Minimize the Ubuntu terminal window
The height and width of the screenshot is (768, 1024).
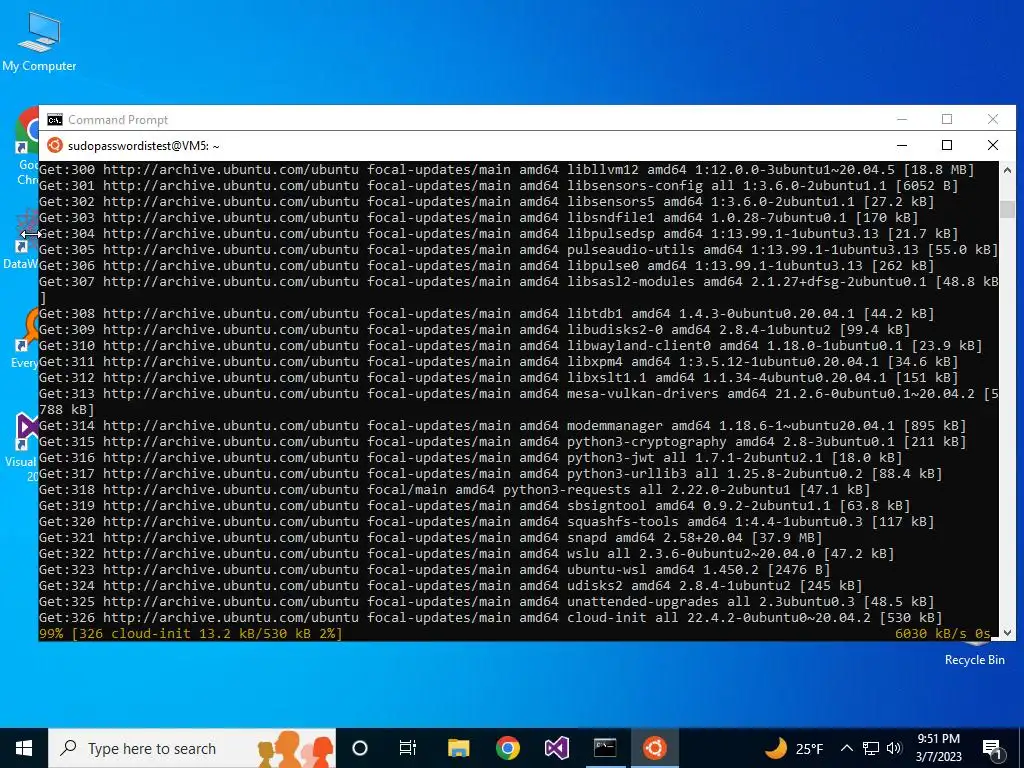point(902,145)
